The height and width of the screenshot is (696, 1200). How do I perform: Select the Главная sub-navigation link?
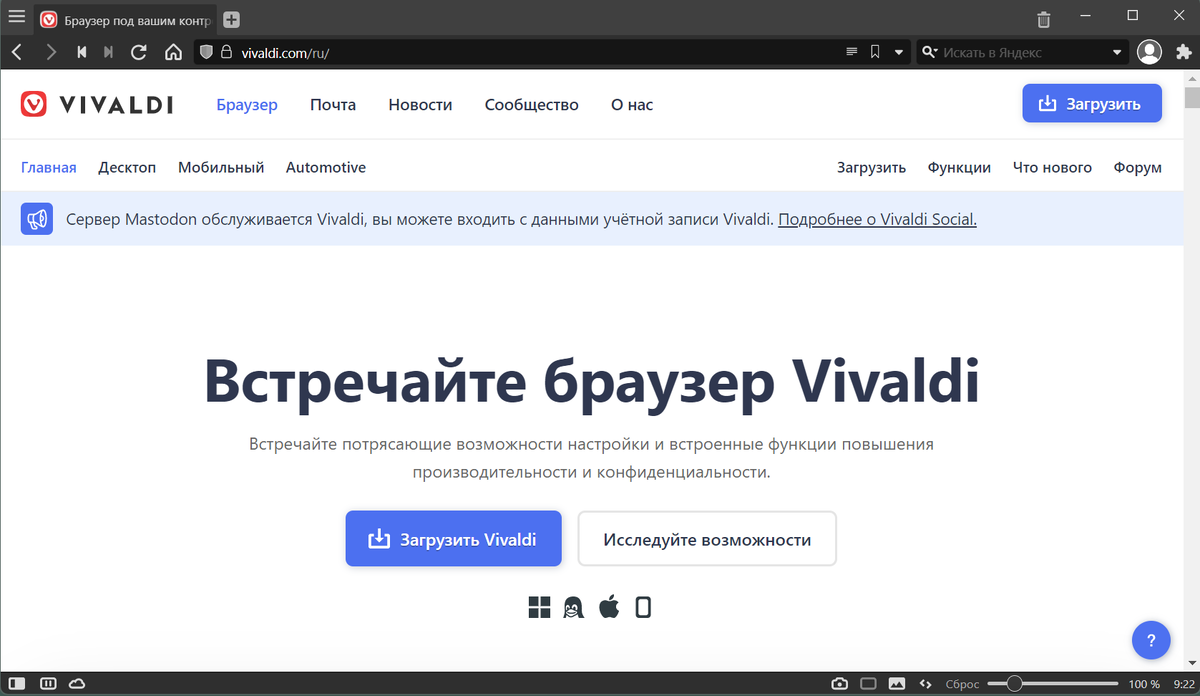click(x=49, y=167)
